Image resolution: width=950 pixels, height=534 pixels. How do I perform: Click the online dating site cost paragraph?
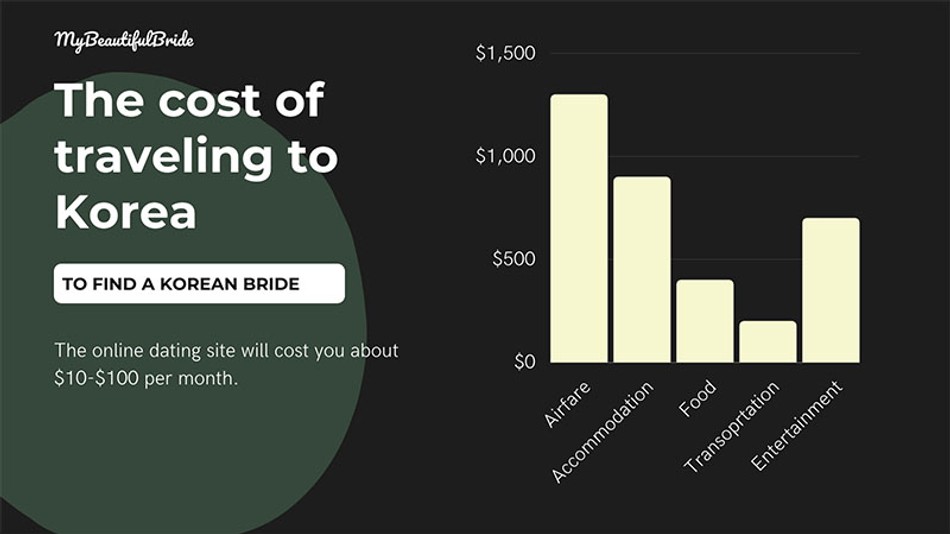[226, 364]
